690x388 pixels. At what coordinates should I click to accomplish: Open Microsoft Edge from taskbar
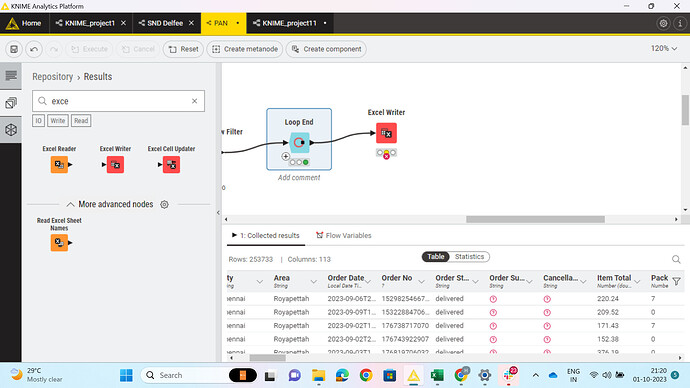click(x=342, y=375)
